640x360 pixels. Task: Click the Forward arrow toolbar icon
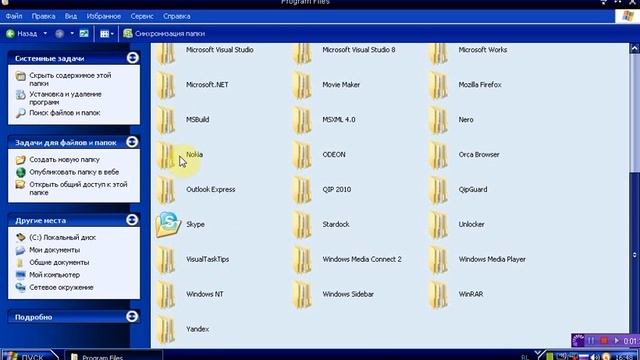60,34
